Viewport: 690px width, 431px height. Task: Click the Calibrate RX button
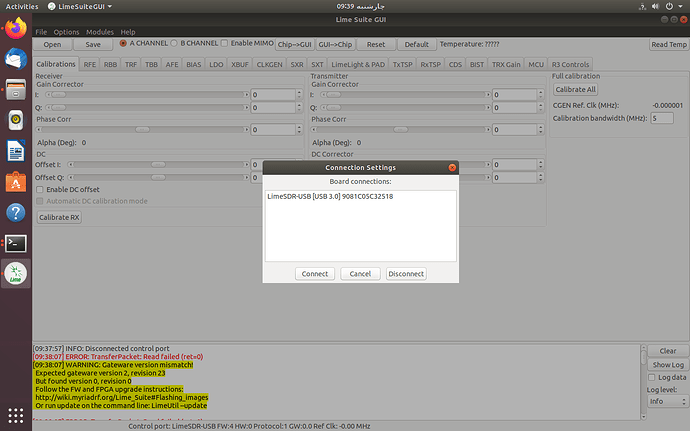click(x=59, y=217)
